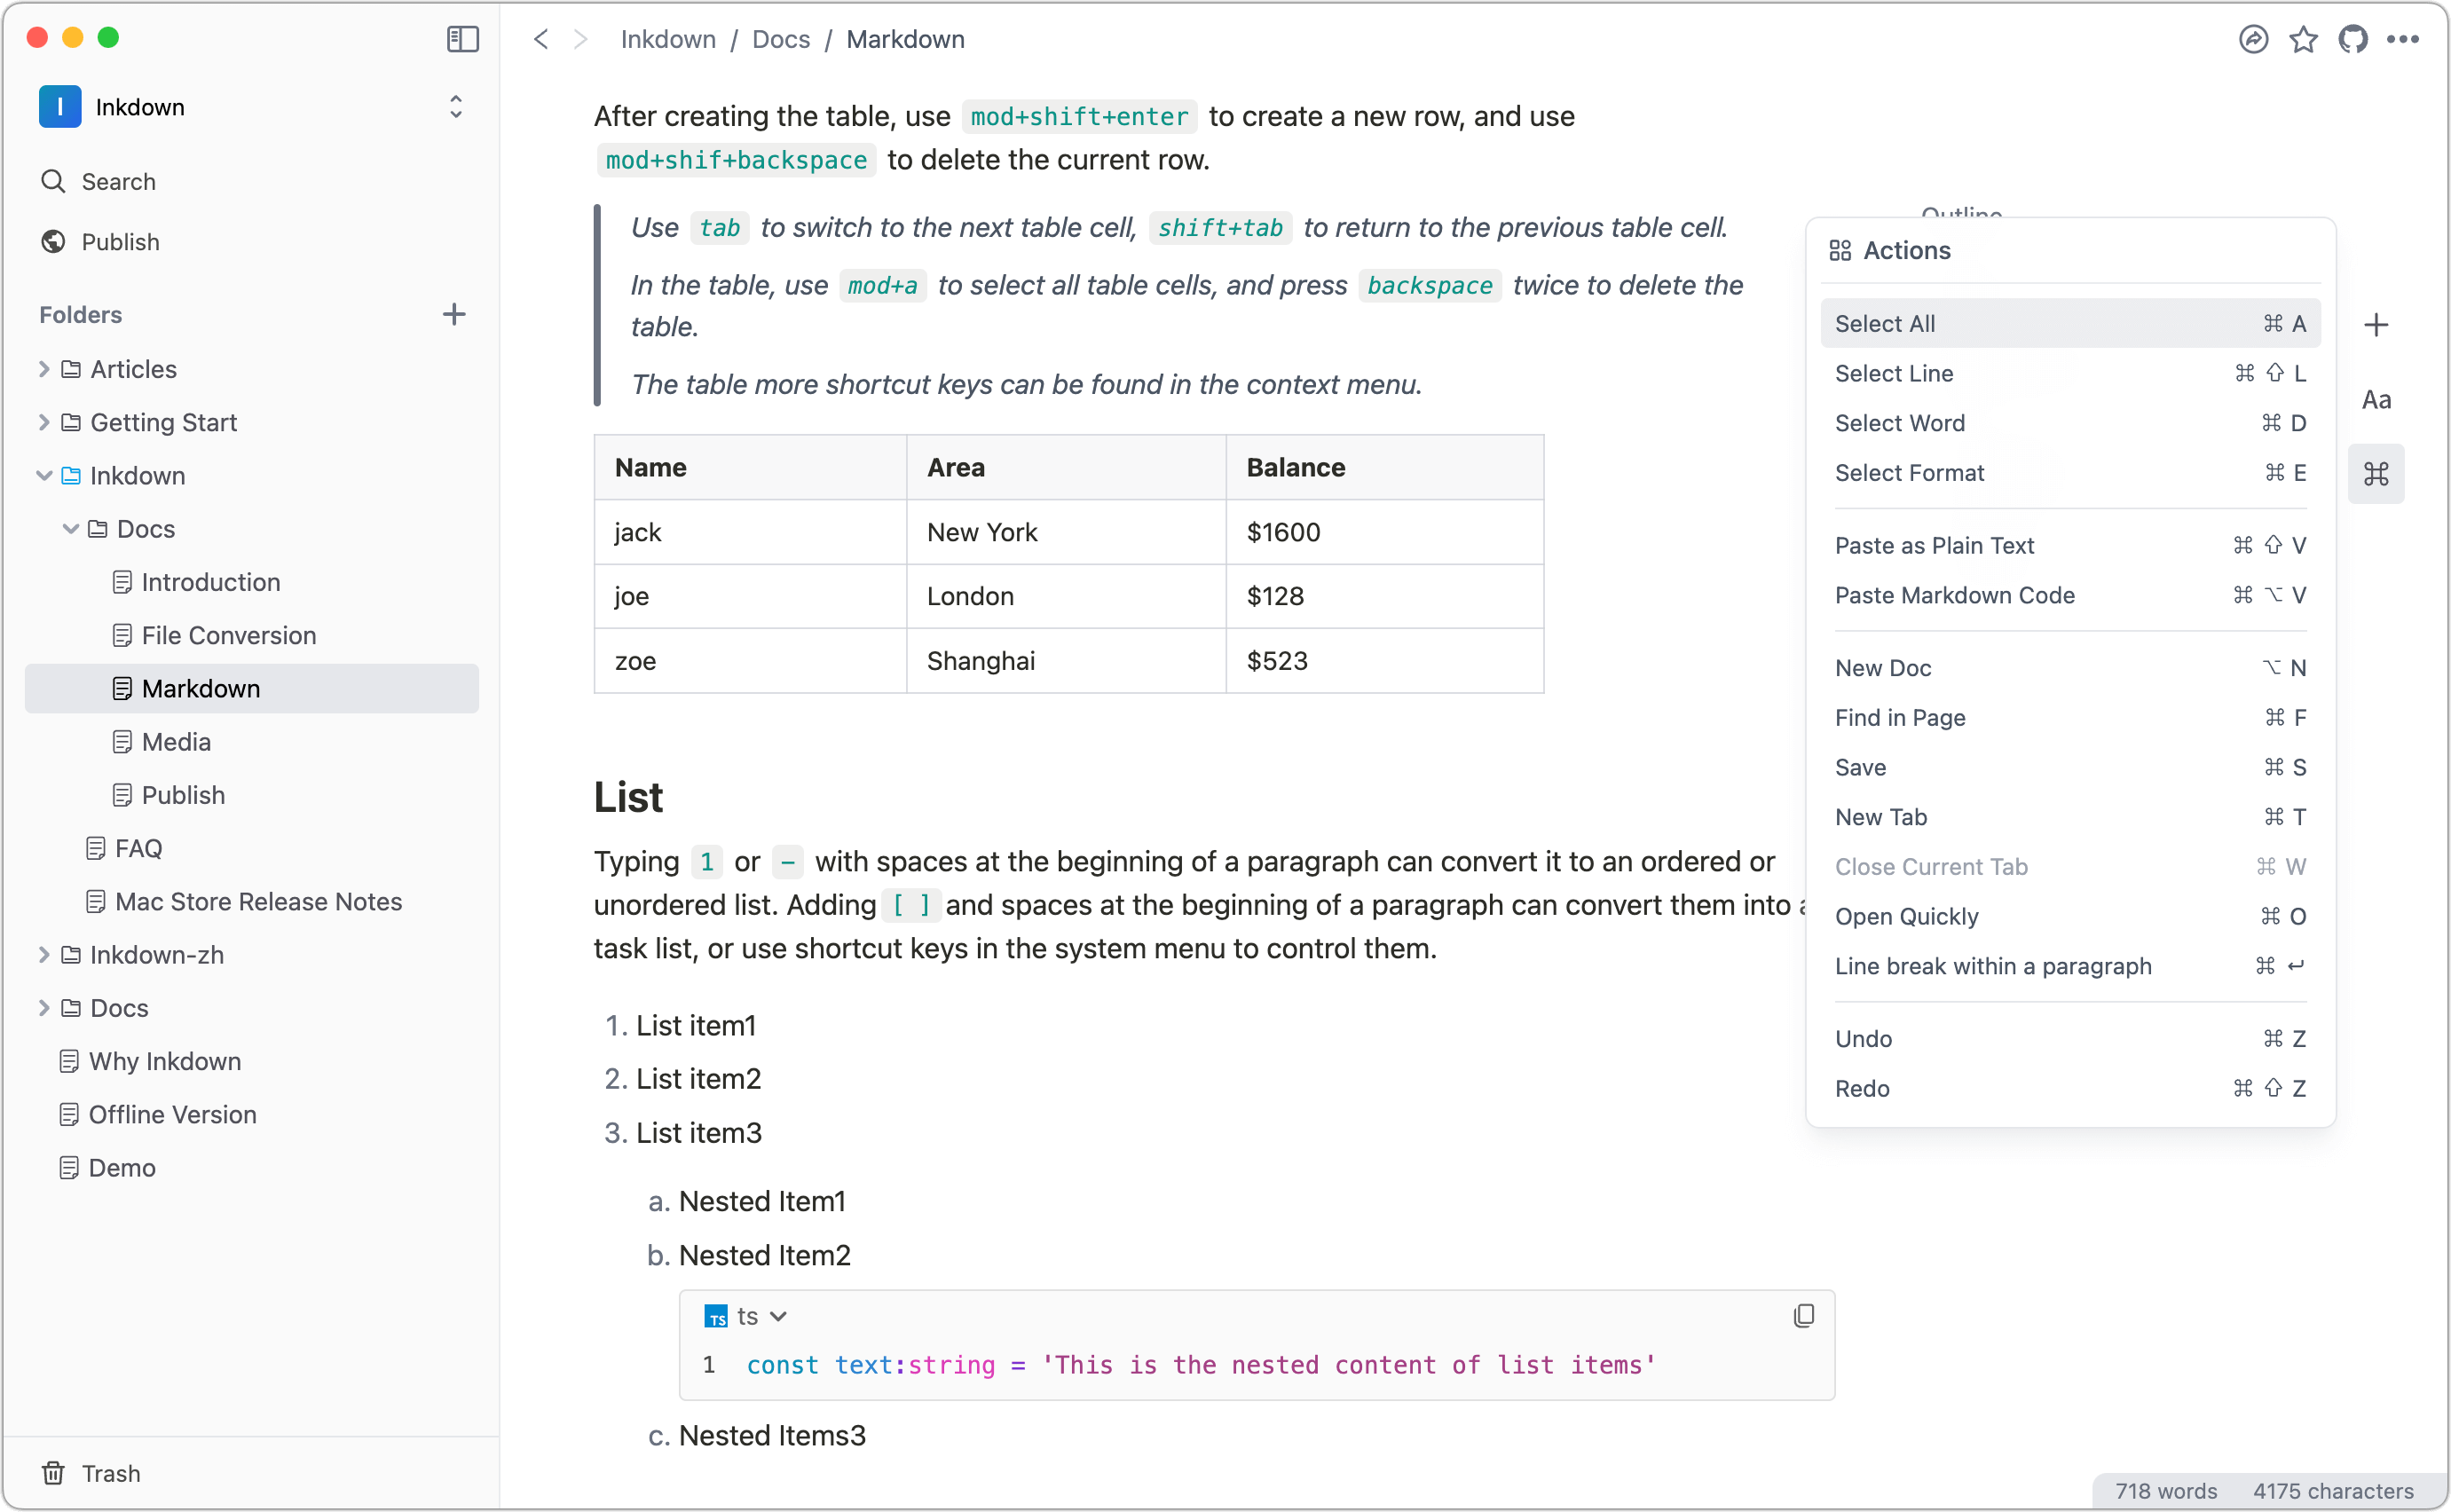The image size is (2451, 1512).
Task: Choose Select Word action
Action: pyautogui.click(x=2070, y=423)
